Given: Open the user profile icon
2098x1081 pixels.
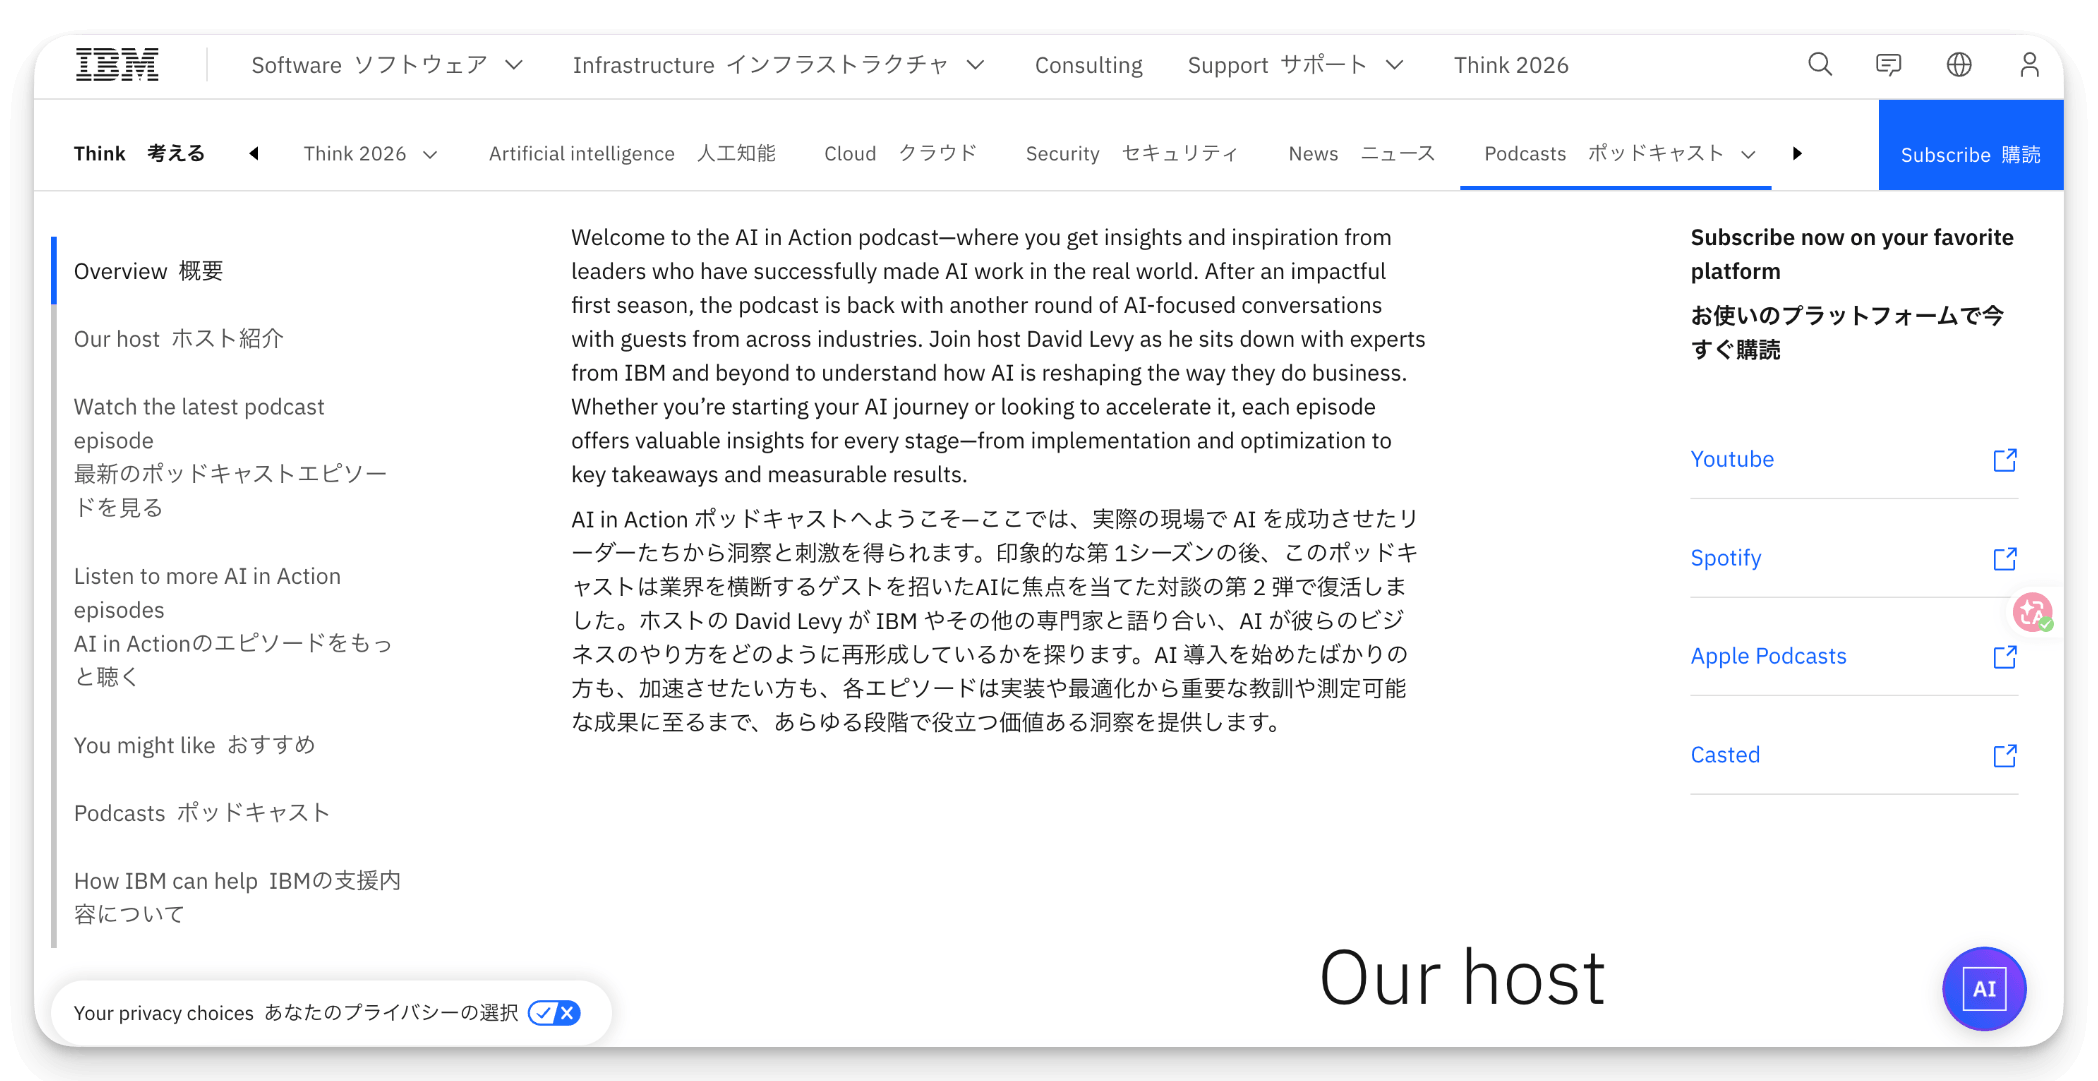Looking at the screenshot, I should pos(2029,65).
